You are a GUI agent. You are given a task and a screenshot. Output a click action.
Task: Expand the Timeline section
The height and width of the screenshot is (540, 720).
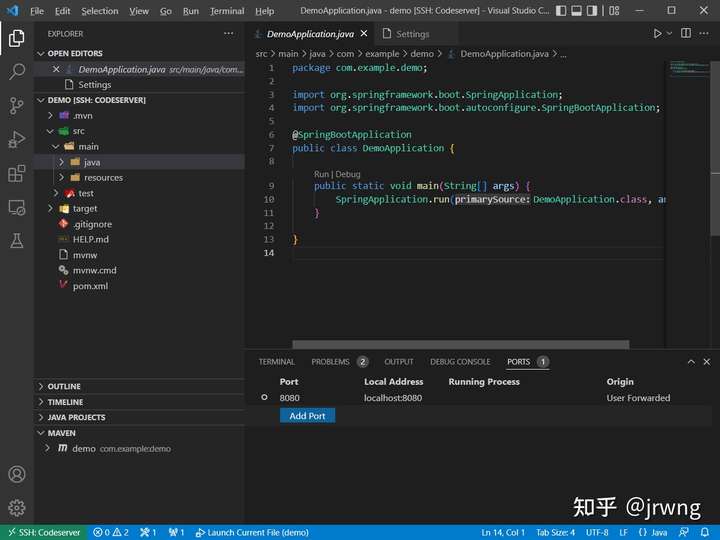tap(41, 402)
